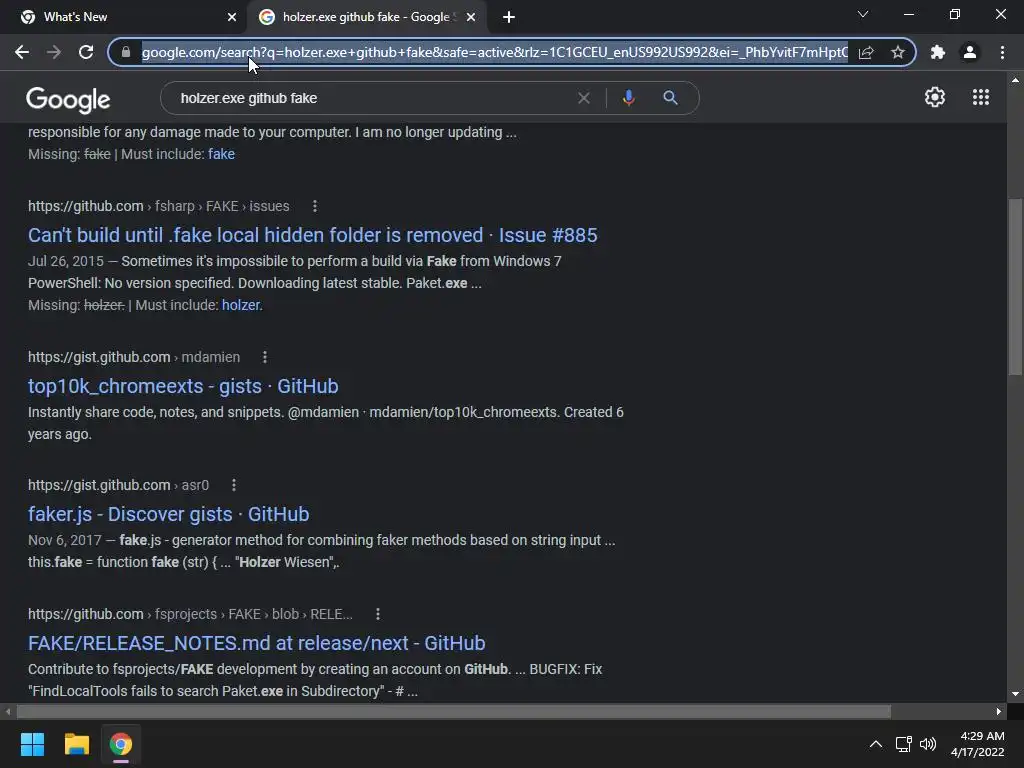Reload the current page
This screenshot has width=1024, height=768.
point(86,52)
